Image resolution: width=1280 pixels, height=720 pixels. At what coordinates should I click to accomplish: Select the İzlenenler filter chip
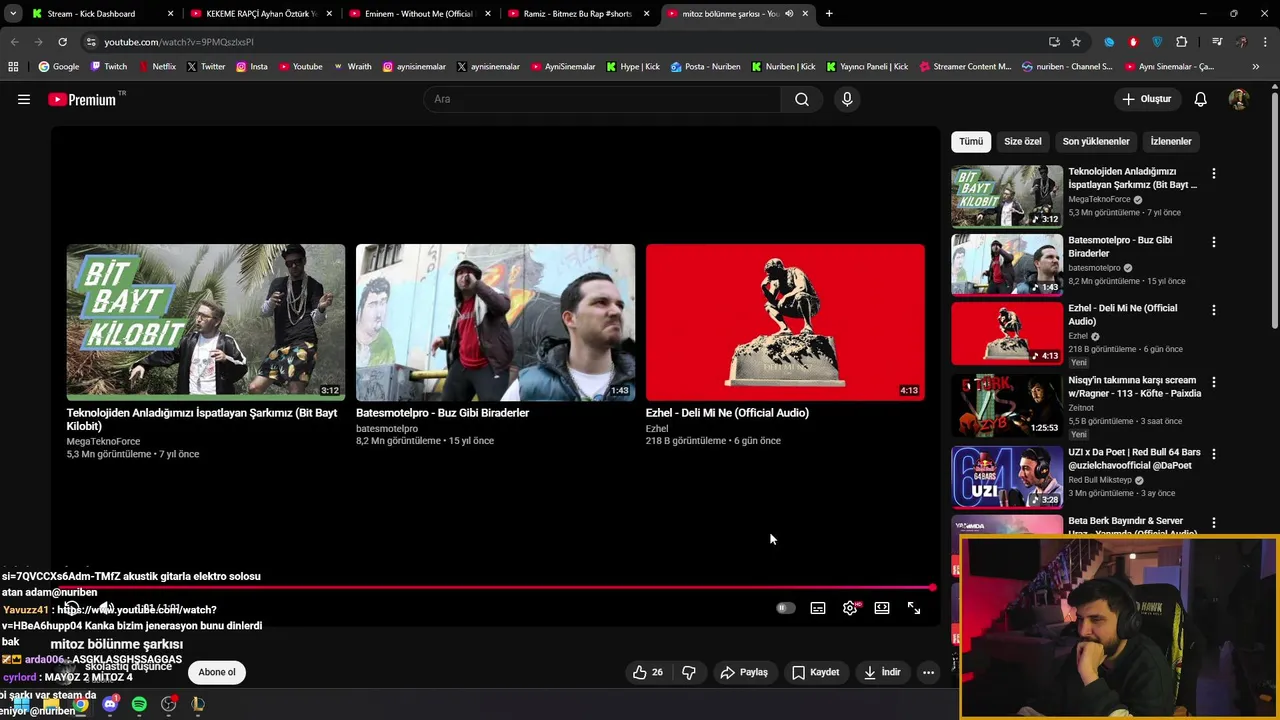(x=1170, y=141)
